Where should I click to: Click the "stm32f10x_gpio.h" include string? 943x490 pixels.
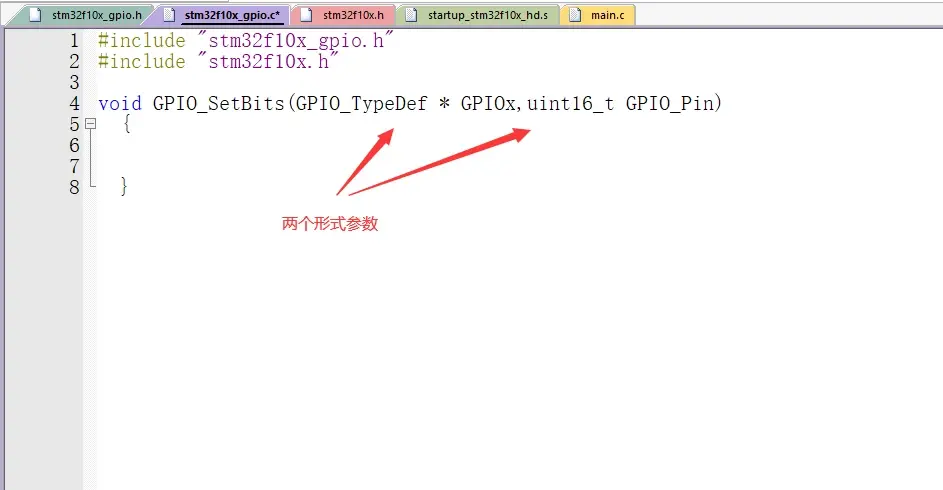[295, 40]
